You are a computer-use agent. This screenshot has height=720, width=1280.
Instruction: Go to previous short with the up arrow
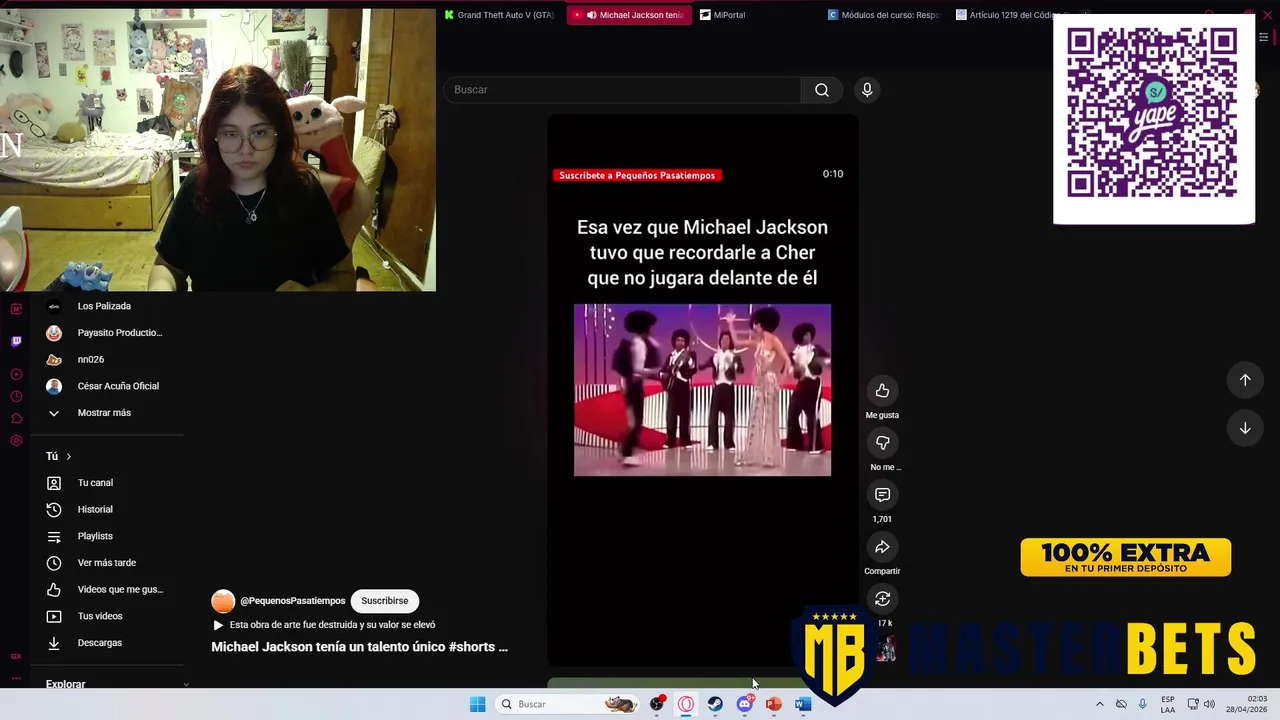point(1245,380)
